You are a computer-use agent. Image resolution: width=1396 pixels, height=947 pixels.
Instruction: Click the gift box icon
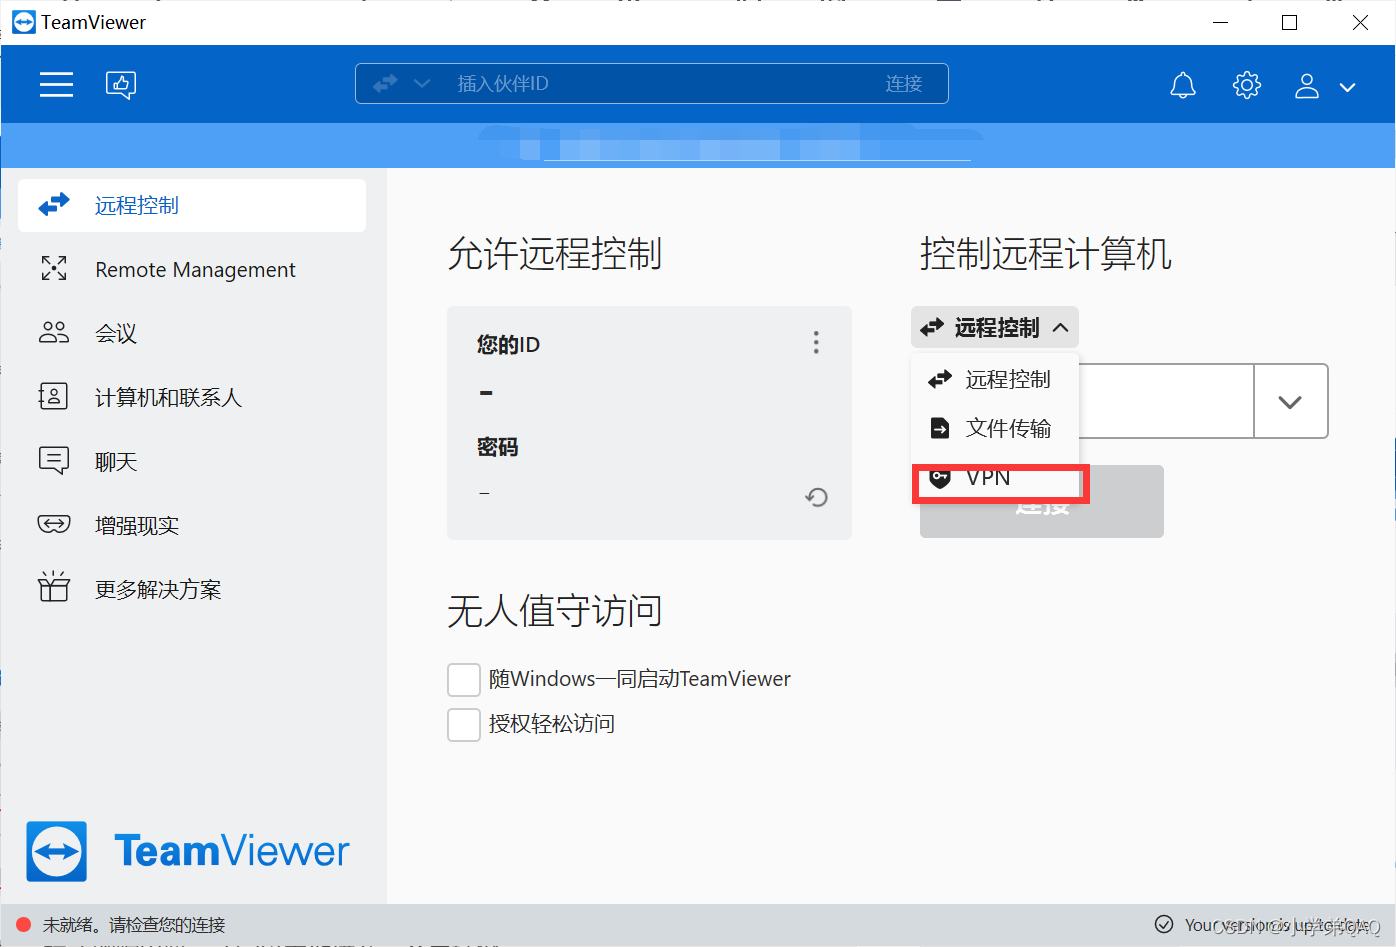coord(54,586)
